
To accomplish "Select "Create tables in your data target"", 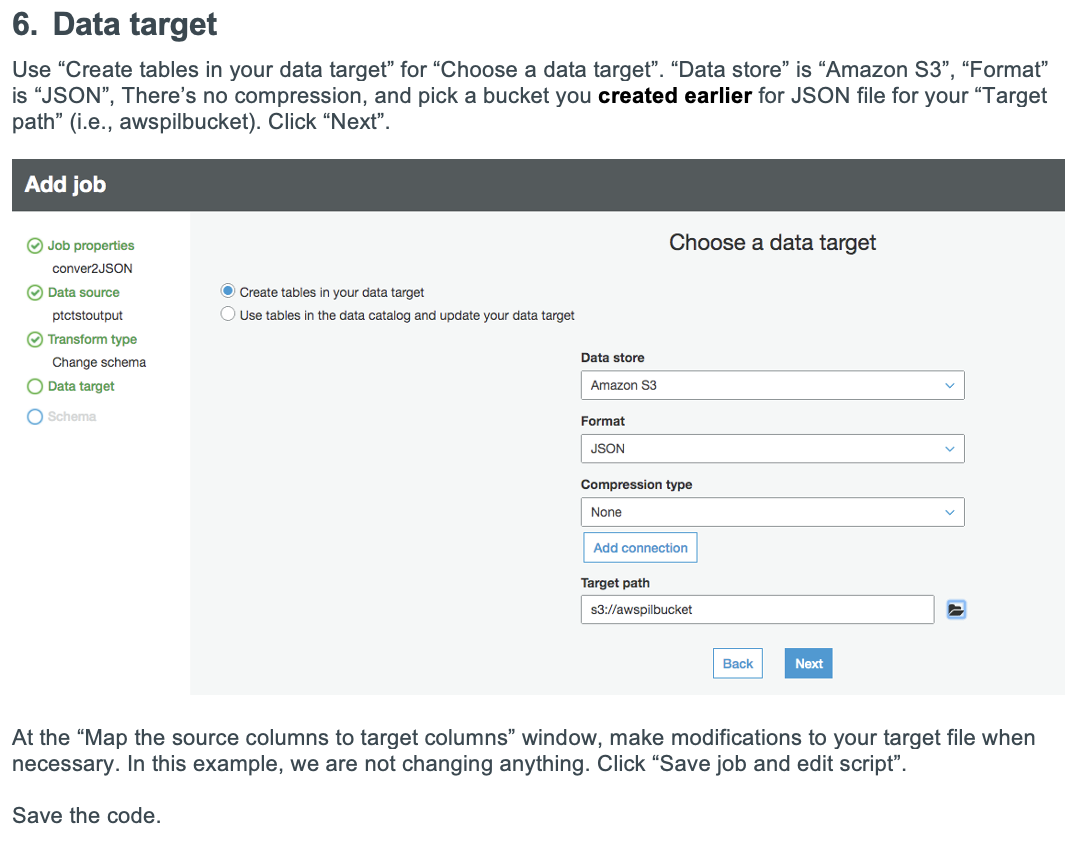I will point(228,292).
